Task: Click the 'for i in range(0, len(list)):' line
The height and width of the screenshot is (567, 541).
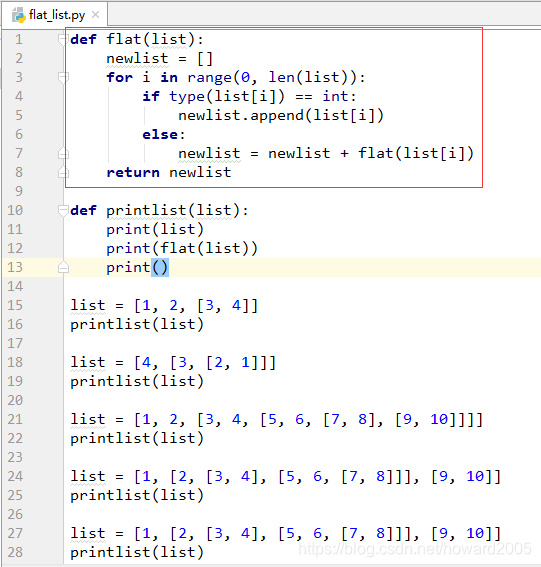Action: click(x=236, y=77)
